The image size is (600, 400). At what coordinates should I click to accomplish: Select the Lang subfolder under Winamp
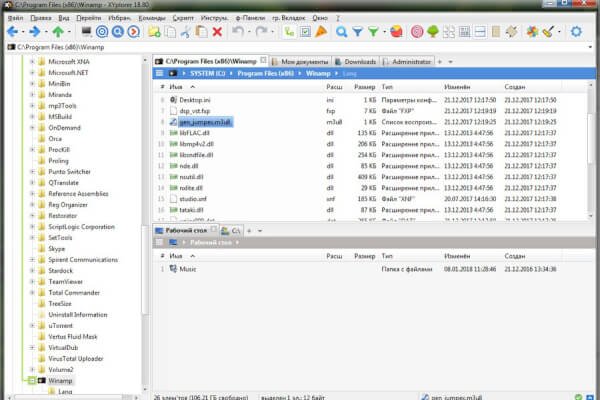tap(65, 392)
